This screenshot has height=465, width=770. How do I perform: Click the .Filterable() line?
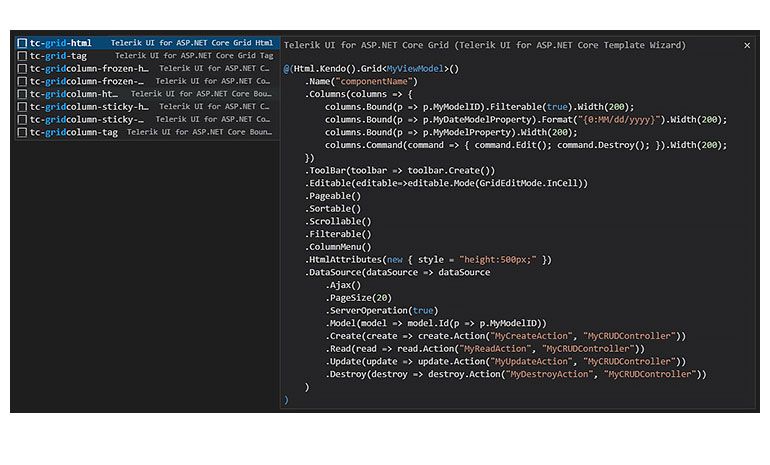coord(338,235)
